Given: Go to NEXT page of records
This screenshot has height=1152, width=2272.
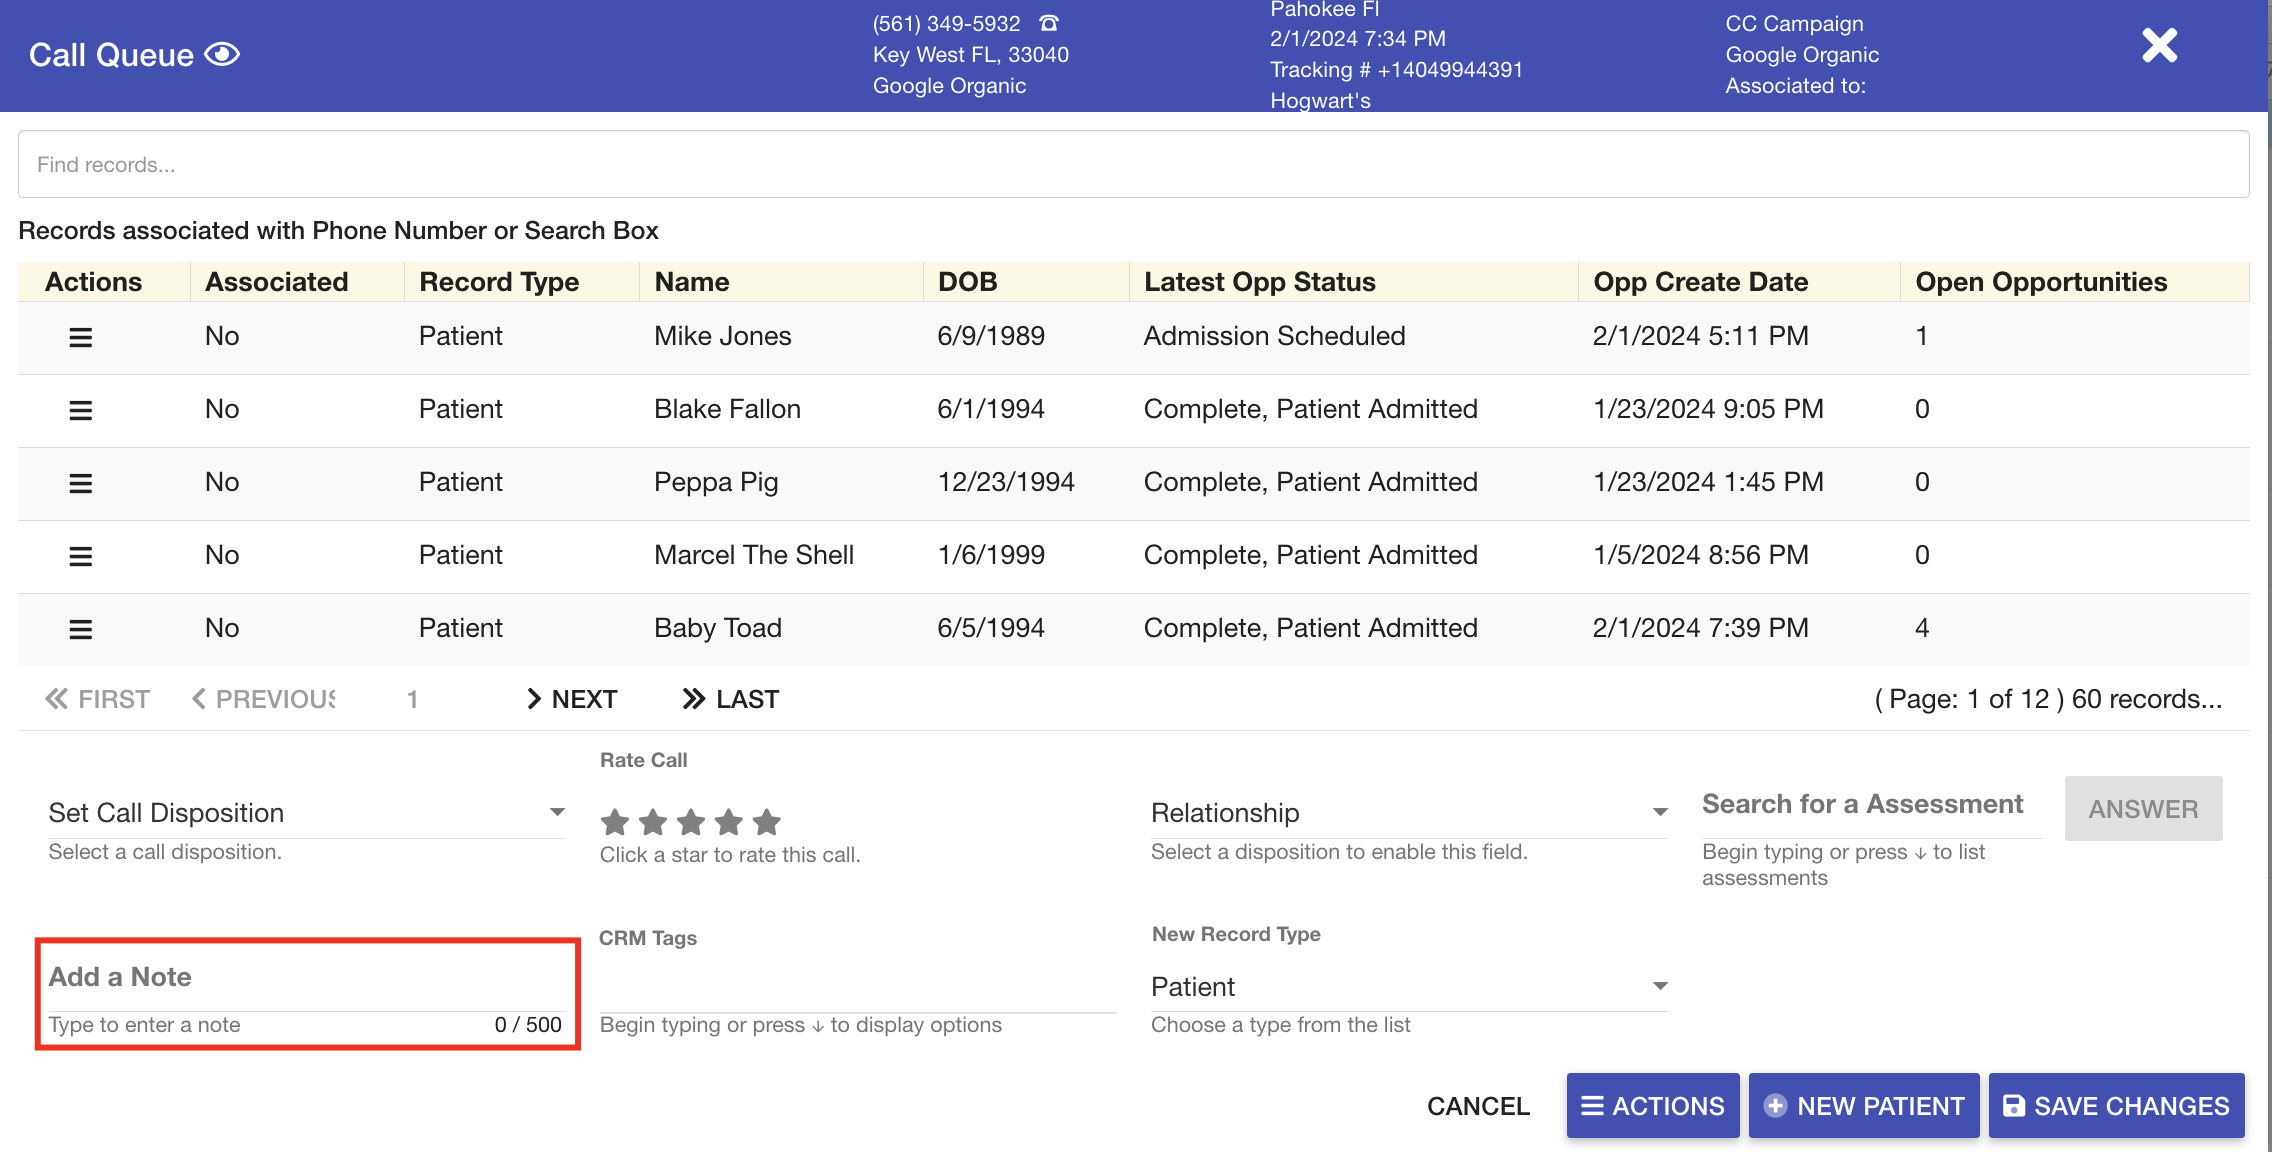Looking at the screenshot, I should click(572, 699).
